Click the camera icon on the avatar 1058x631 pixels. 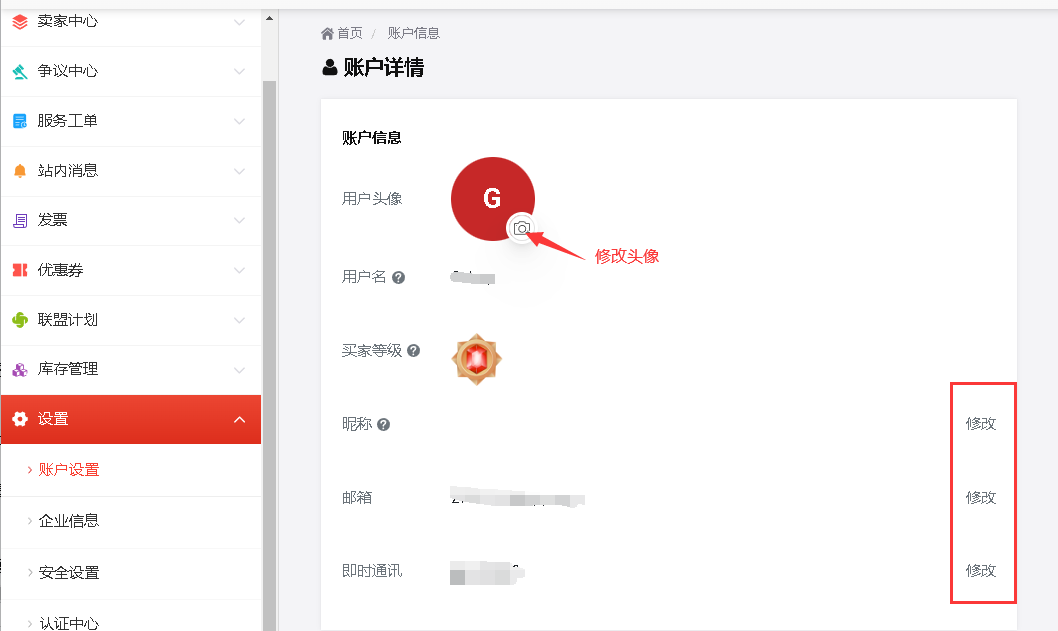[x=521, y=229]
